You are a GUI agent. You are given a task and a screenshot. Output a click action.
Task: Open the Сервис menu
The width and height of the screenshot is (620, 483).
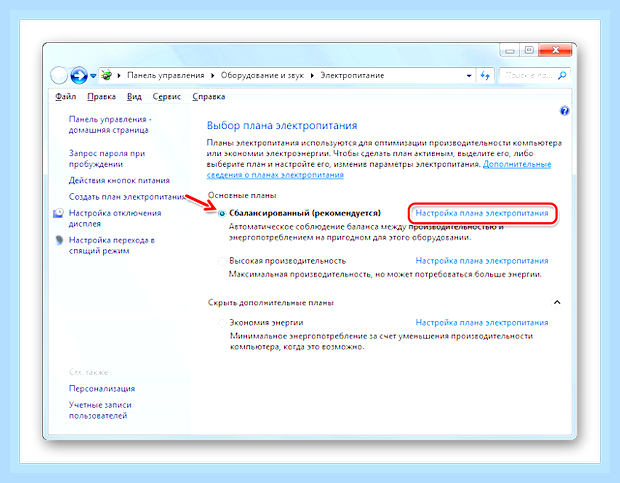click(x=166, y=96)
